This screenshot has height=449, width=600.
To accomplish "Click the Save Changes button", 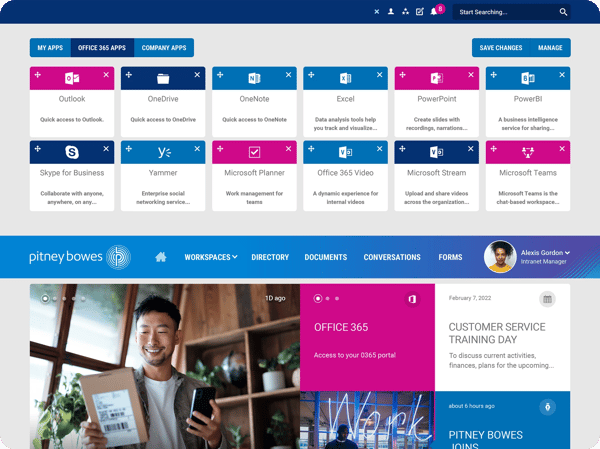I will pyautogui.click(x=501, y=47).
